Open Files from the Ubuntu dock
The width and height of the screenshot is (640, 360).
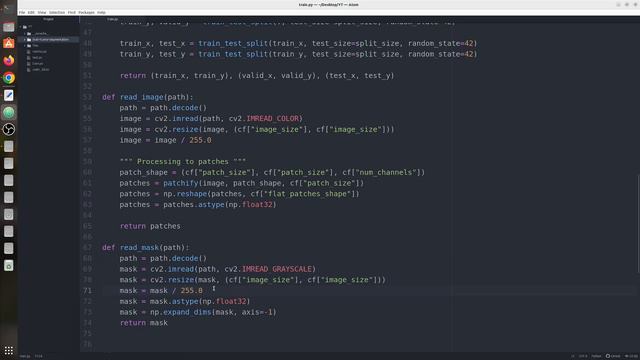9,27
